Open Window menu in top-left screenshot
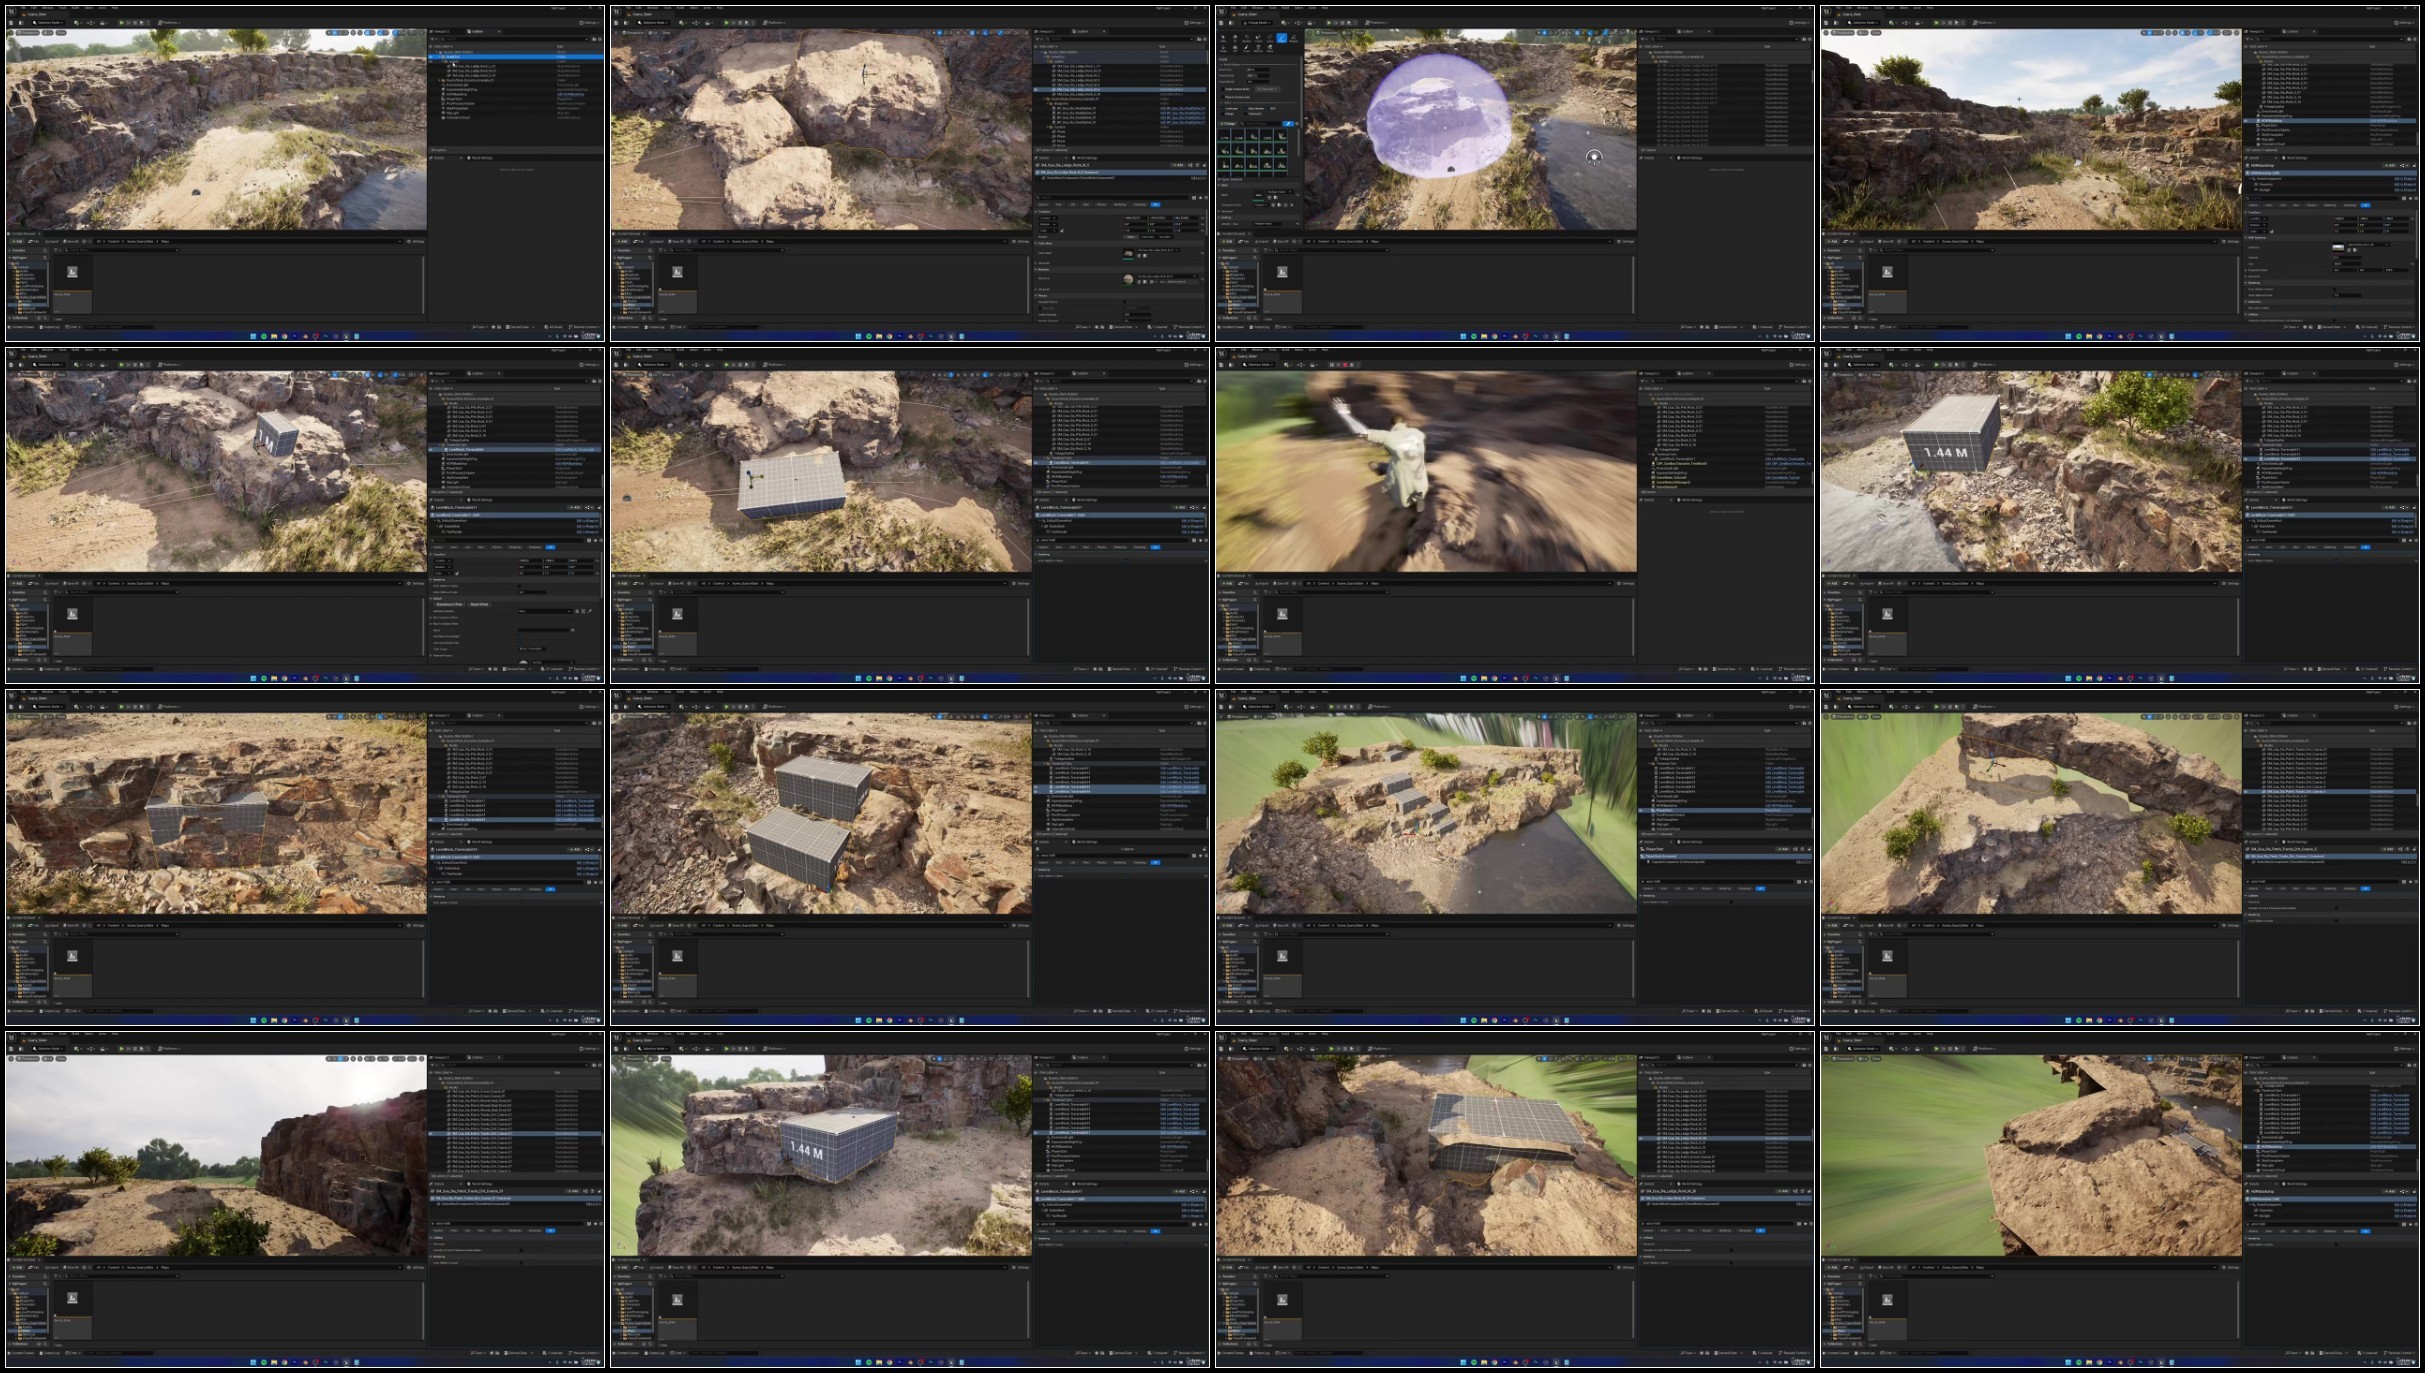 pos(47,9)
